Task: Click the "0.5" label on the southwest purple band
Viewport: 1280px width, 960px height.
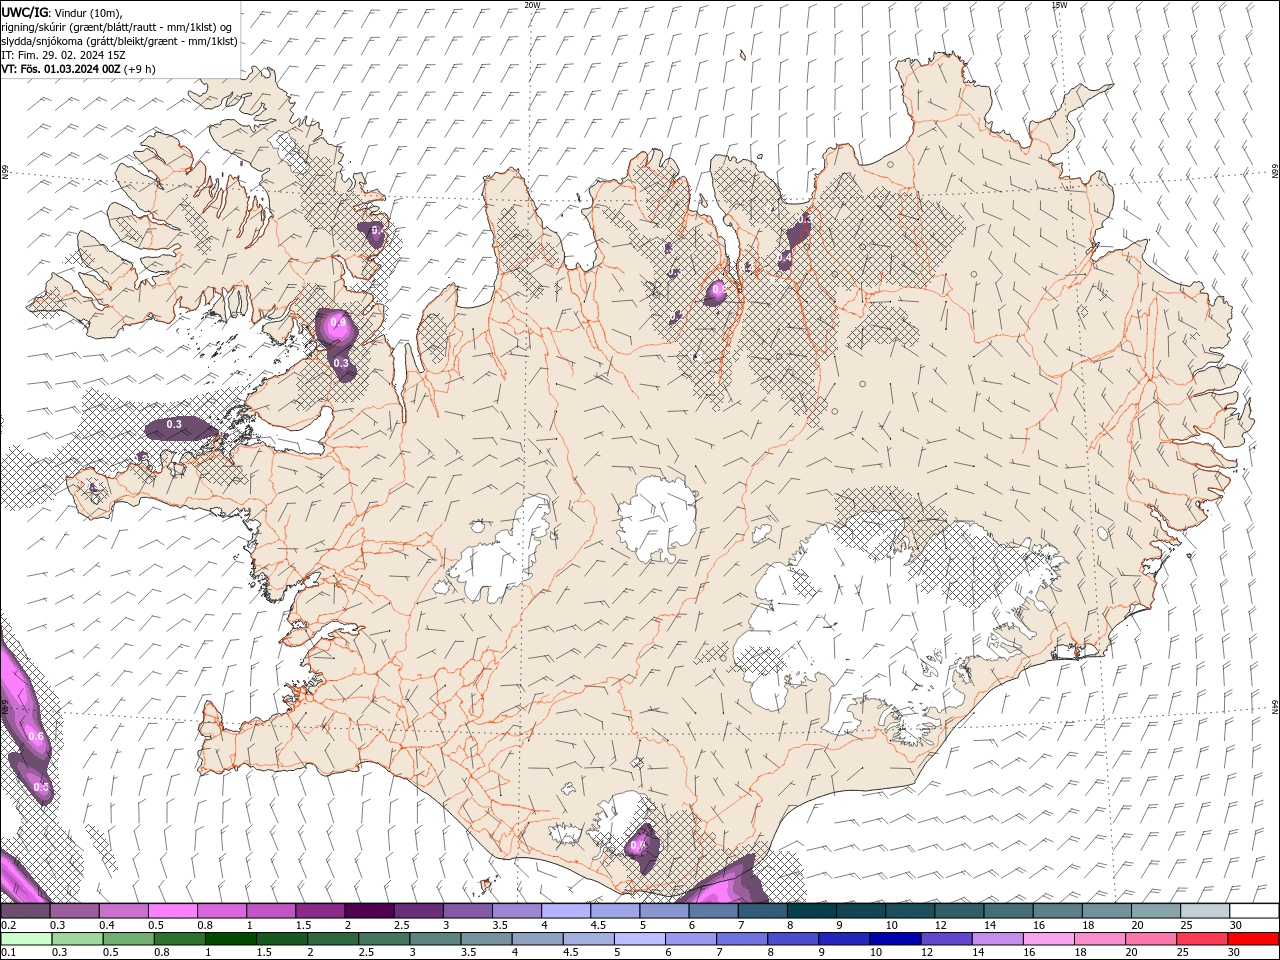Action: (41, 788)
